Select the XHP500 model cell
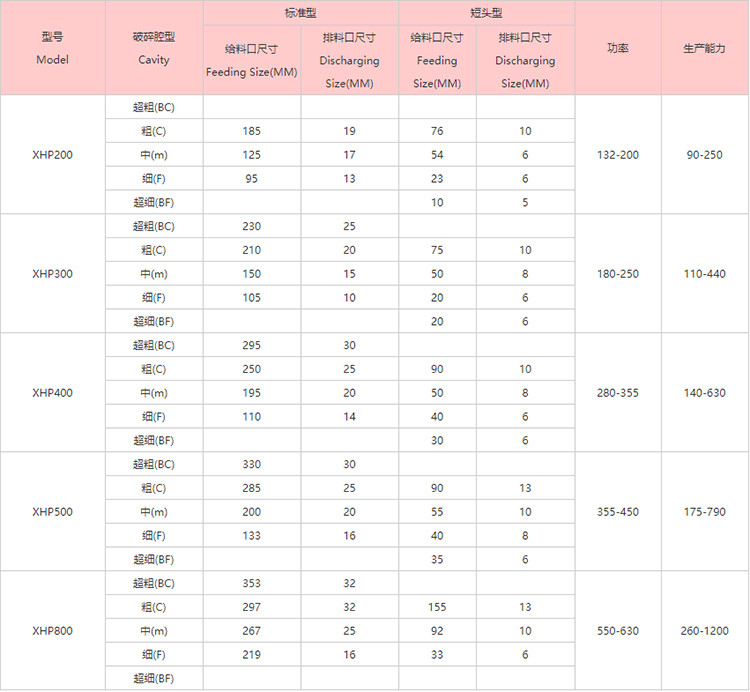This screenshot has height=692, width=750. 52,512
